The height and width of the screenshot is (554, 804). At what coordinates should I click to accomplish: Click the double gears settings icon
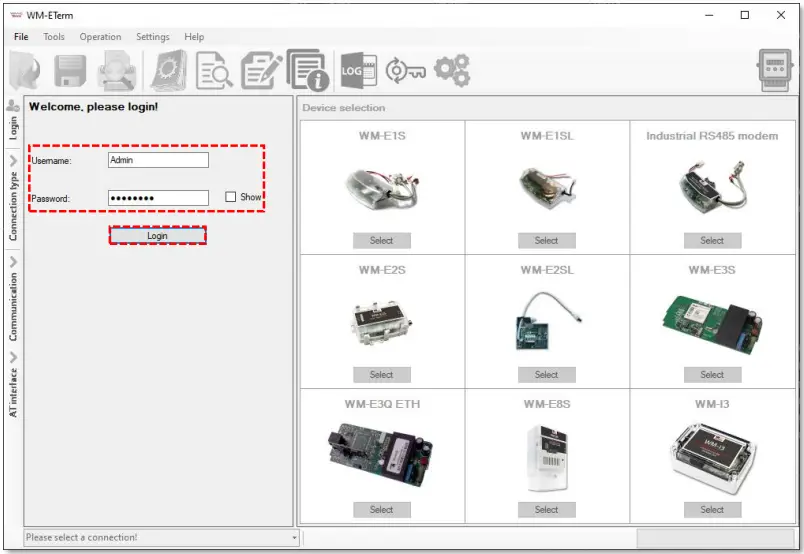coord(452,70)
